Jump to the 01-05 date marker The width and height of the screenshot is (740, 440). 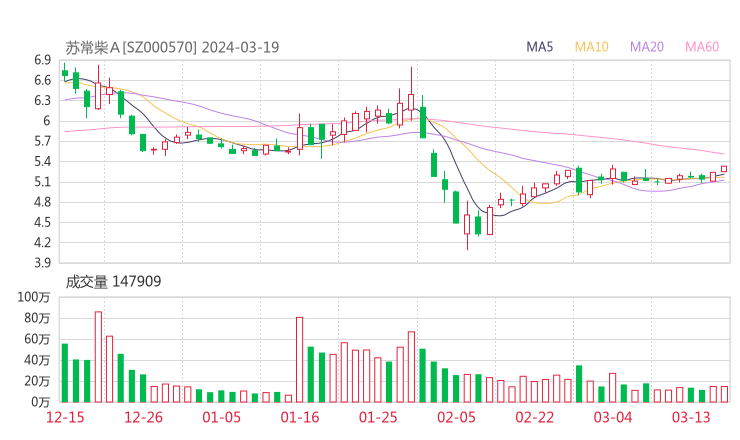click(222, 417)
